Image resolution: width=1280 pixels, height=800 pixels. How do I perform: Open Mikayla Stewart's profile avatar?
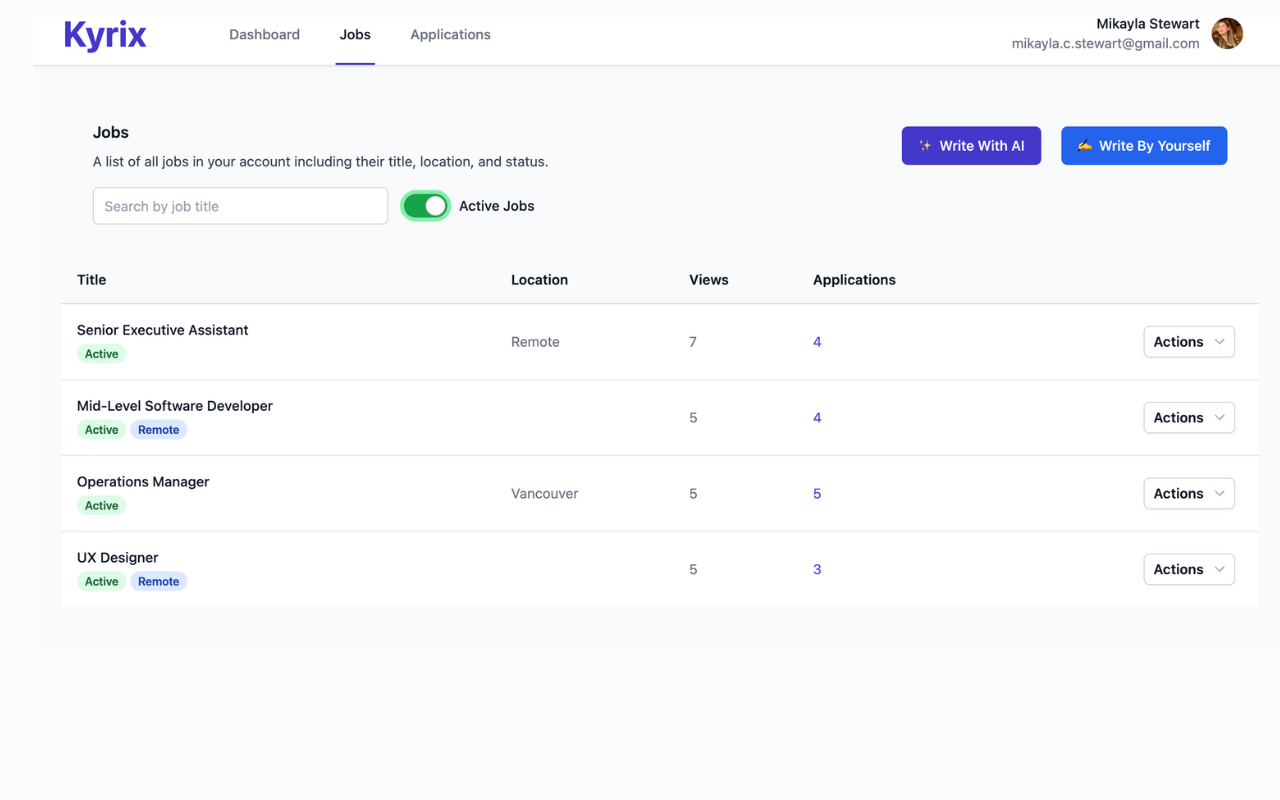1227,33
